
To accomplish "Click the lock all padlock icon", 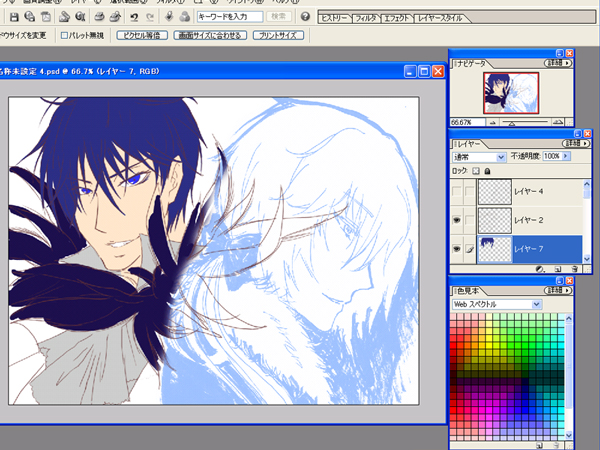I will click(x=487, y=171).
